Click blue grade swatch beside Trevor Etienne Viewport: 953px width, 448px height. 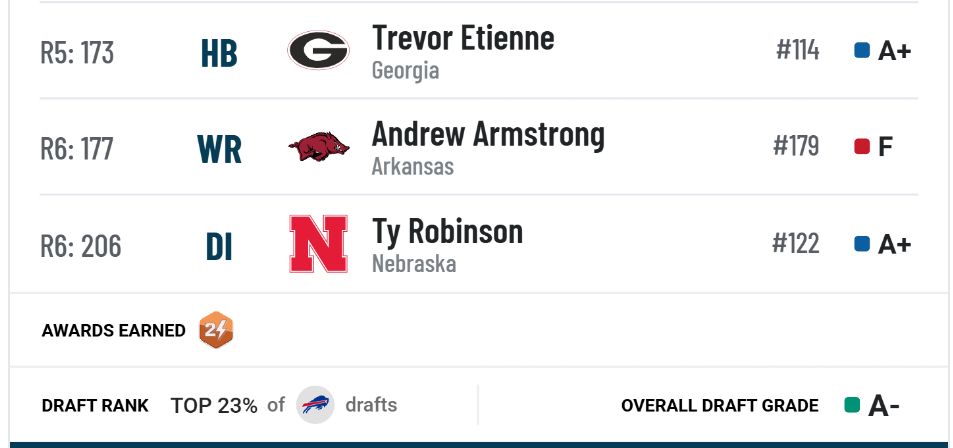pos(862,50)
